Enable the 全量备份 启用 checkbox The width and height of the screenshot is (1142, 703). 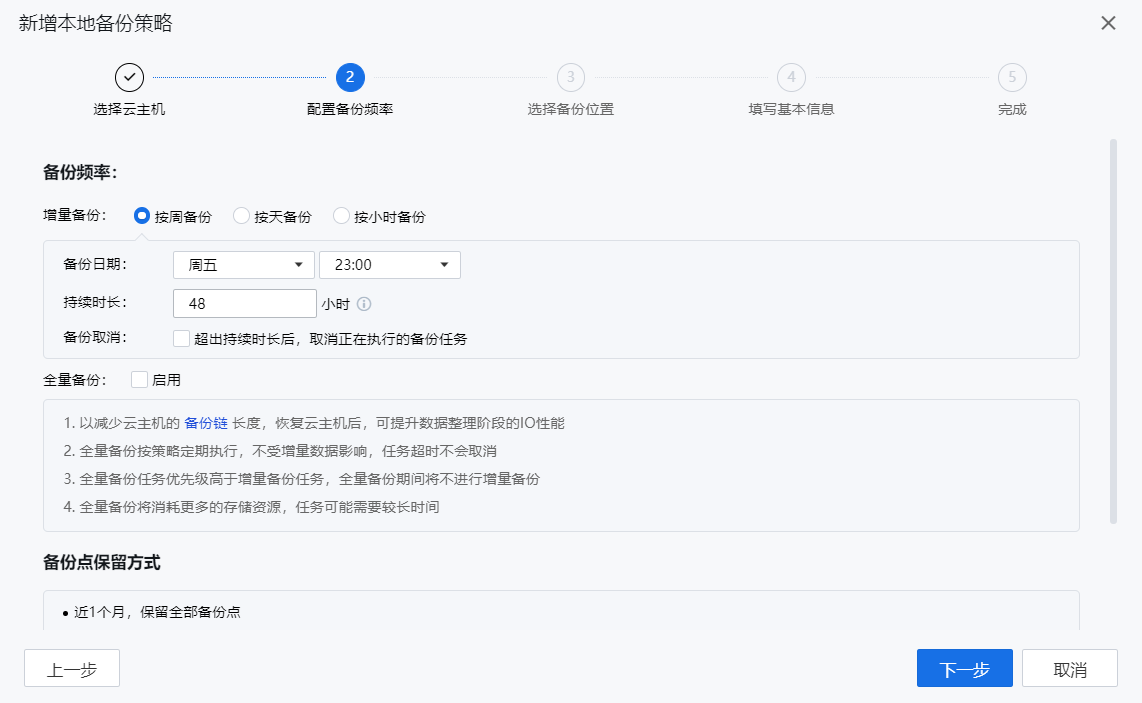(139, 379)
